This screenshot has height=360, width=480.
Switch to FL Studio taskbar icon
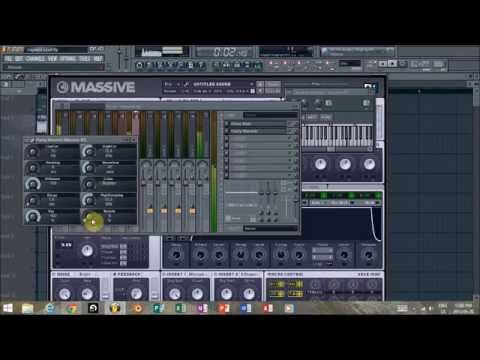[x=115, y=308]
